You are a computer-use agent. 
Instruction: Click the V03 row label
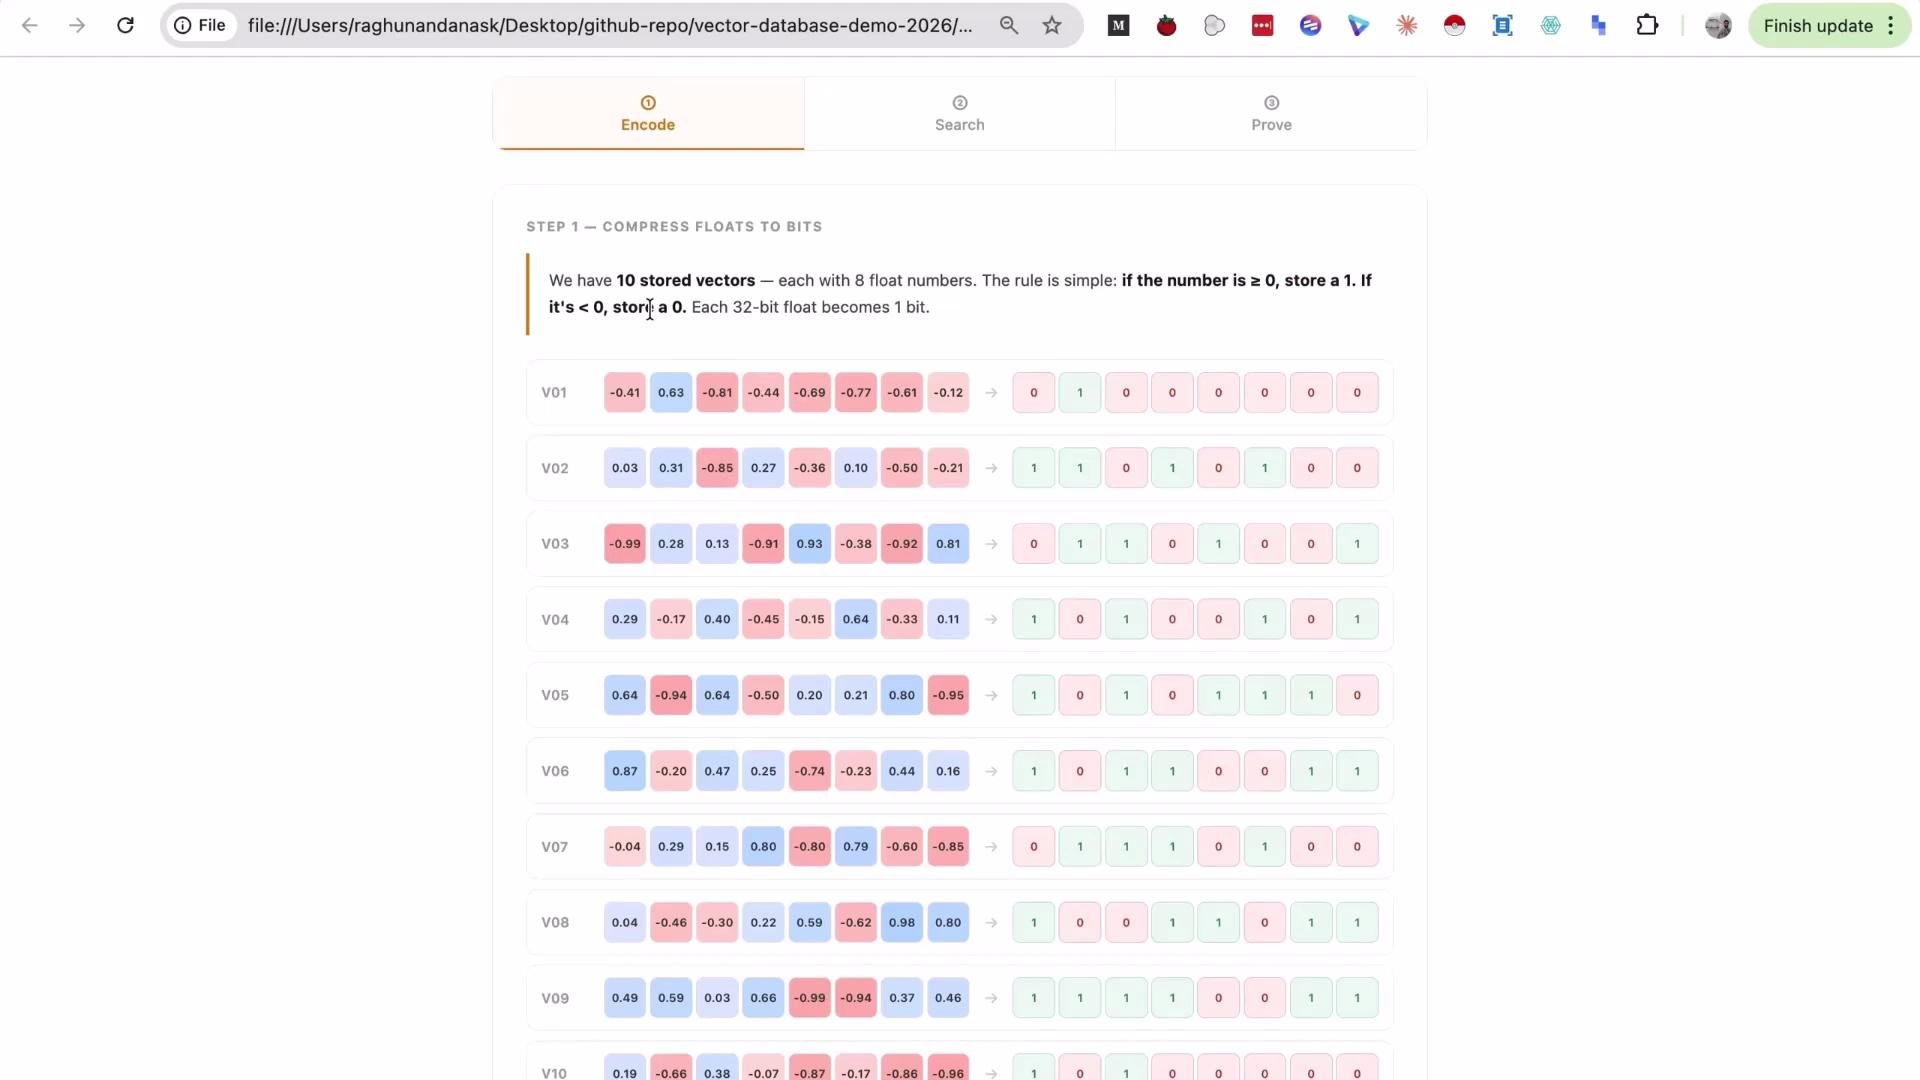point(555,544)
